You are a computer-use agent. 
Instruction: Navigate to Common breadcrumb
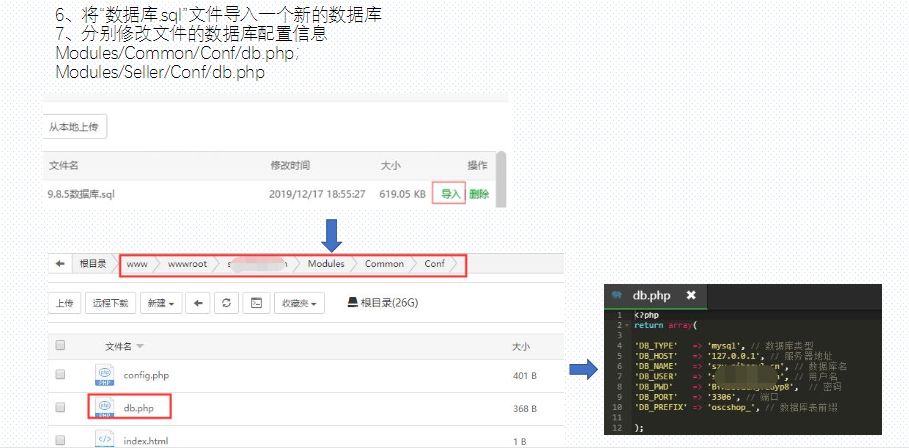coord(384,264)
